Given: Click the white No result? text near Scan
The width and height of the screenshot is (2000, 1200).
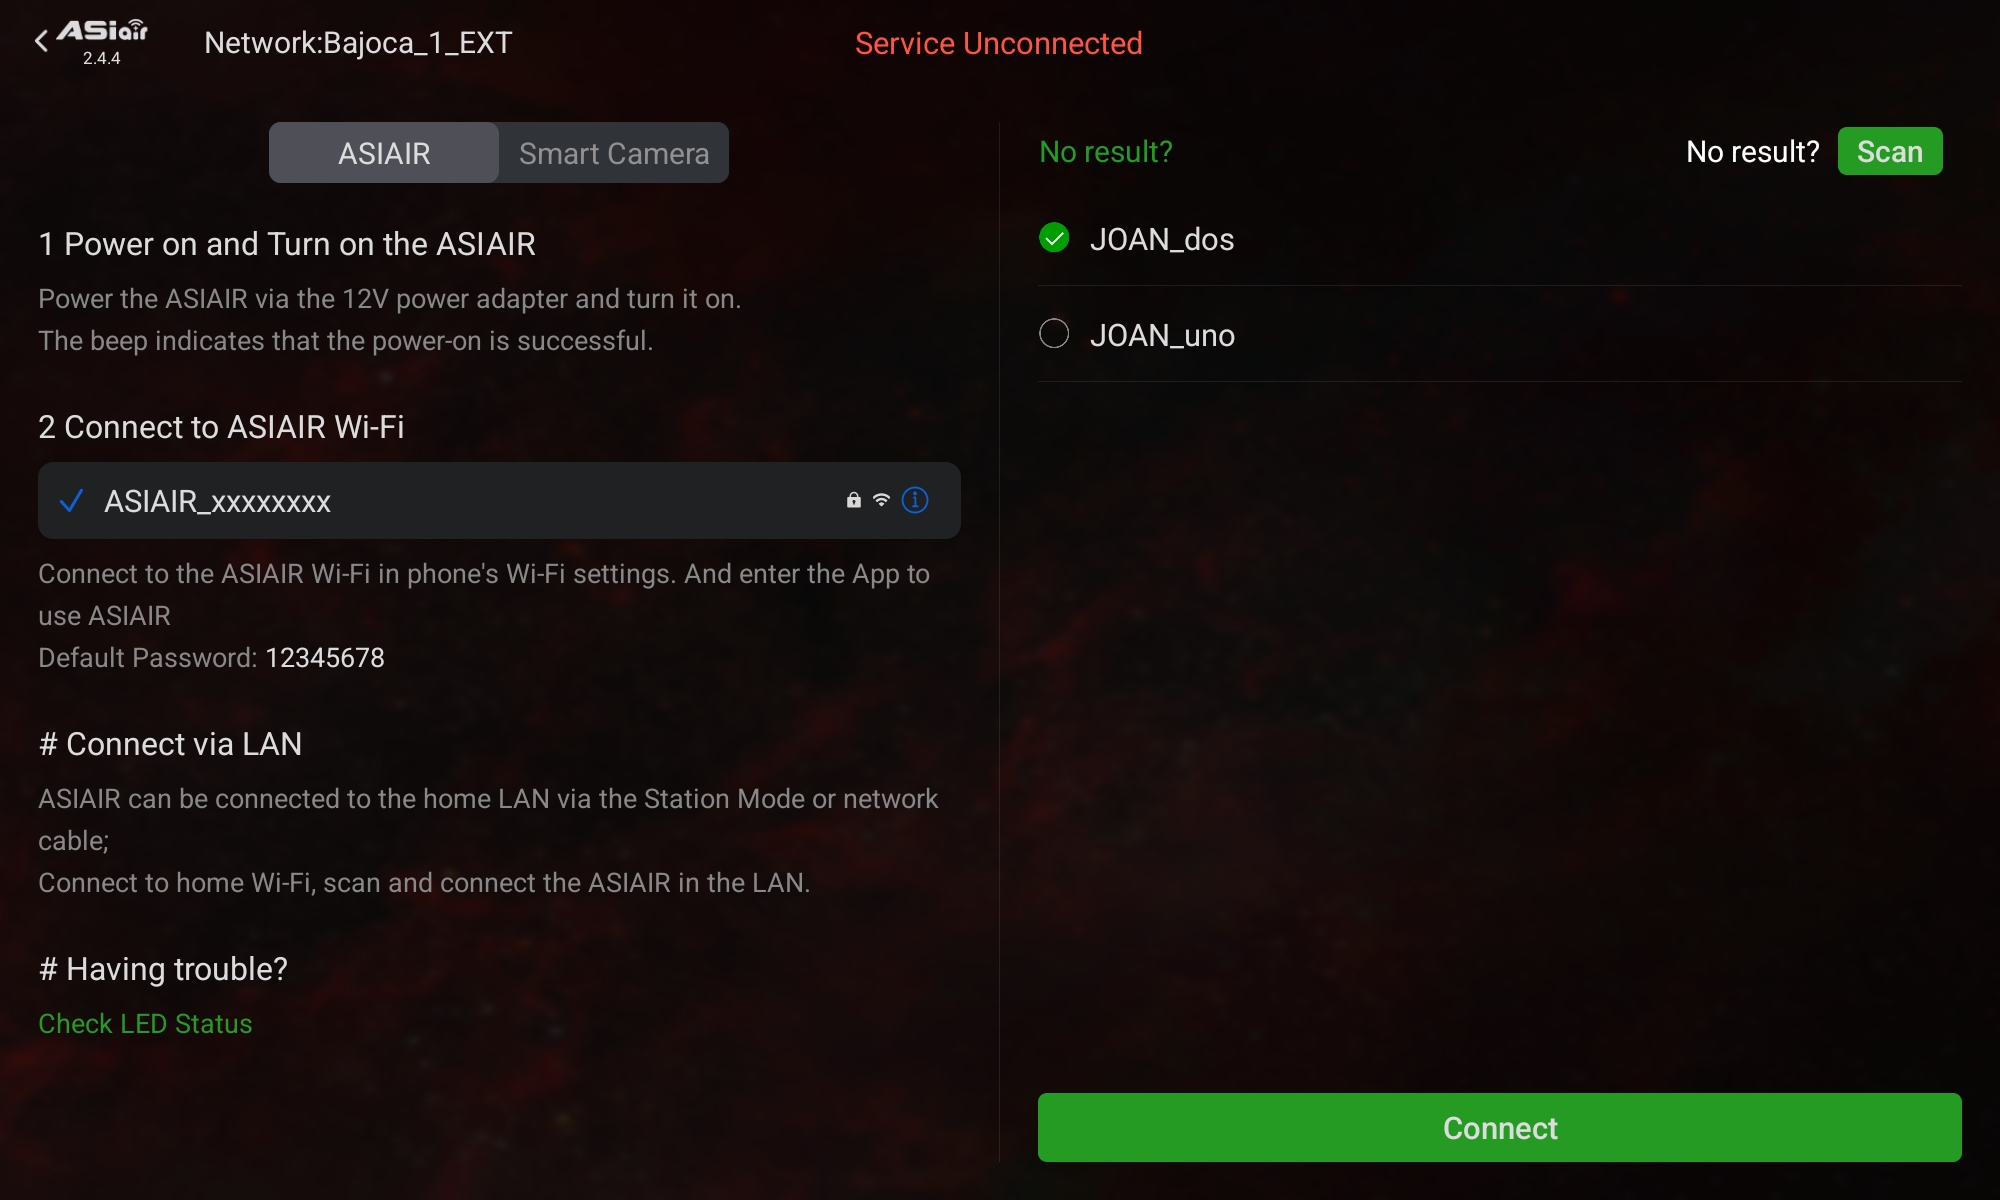Looking at the screenshot, I should tap(1752, 152).
